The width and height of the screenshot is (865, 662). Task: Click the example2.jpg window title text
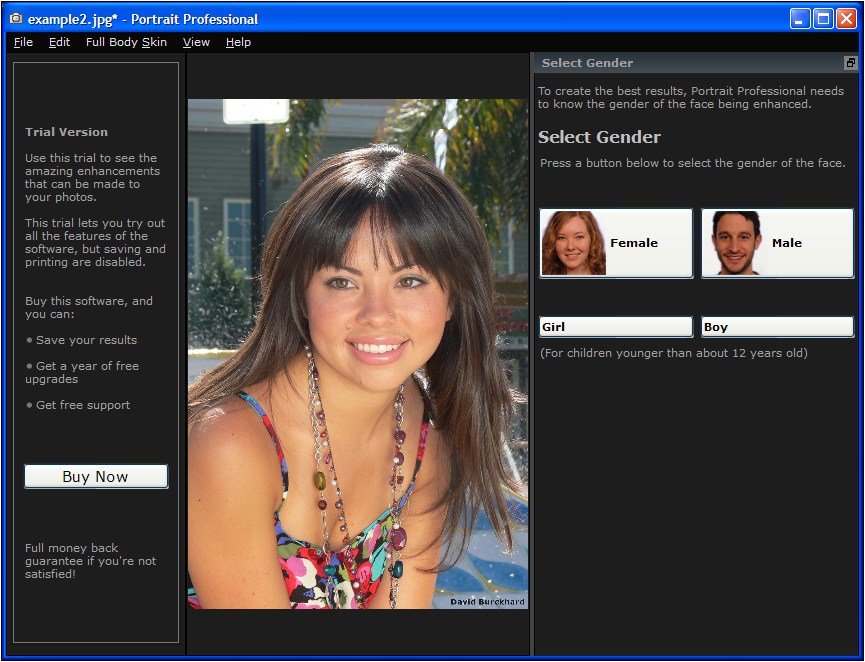click(143, 19)
